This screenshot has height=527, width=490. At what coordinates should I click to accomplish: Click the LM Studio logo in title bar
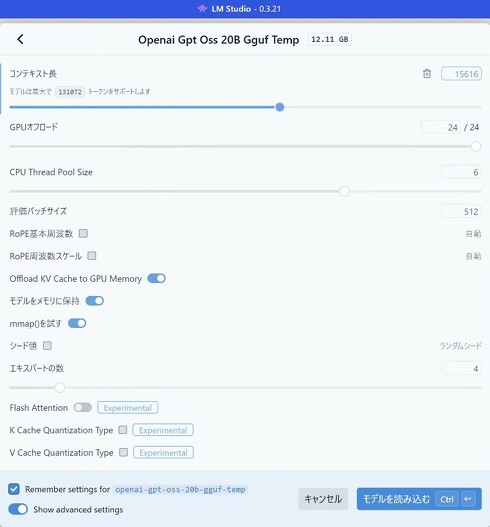click(202, 8)
